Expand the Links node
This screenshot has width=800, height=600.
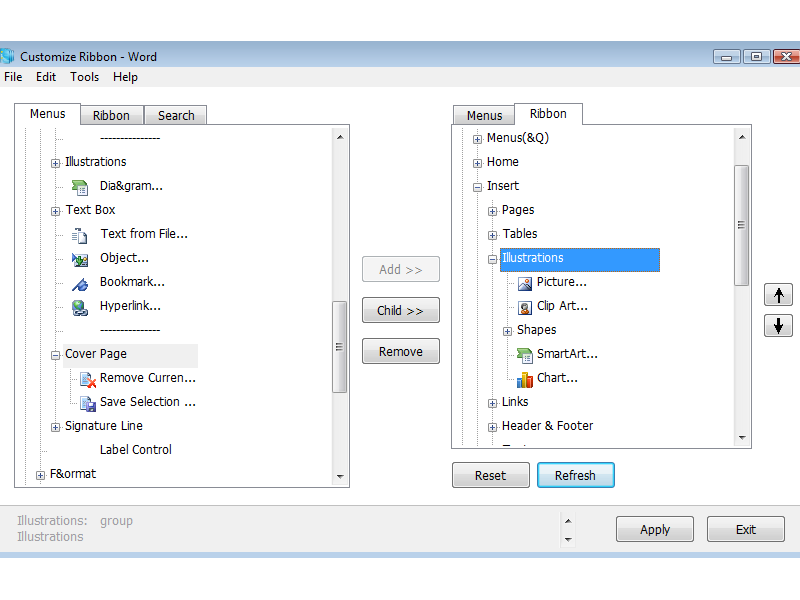click(x=491, y=402)
